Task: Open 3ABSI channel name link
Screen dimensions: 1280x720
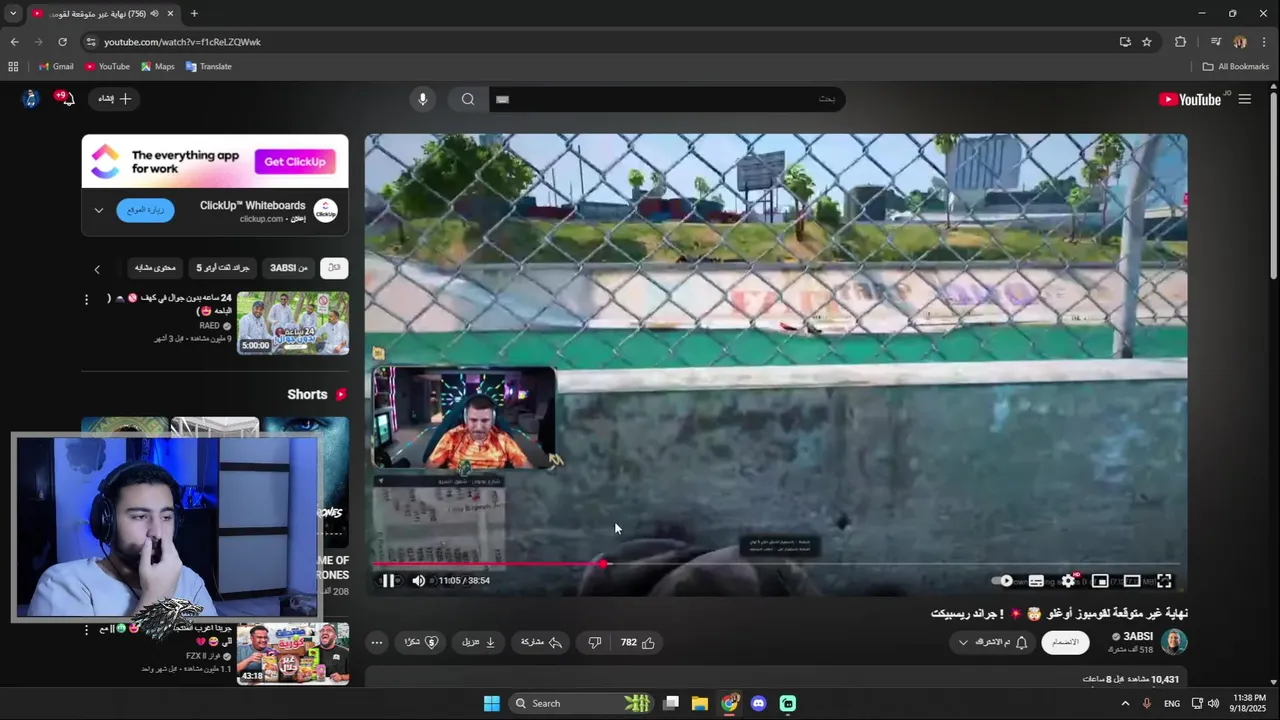Action: click(x=1138, y=636)
